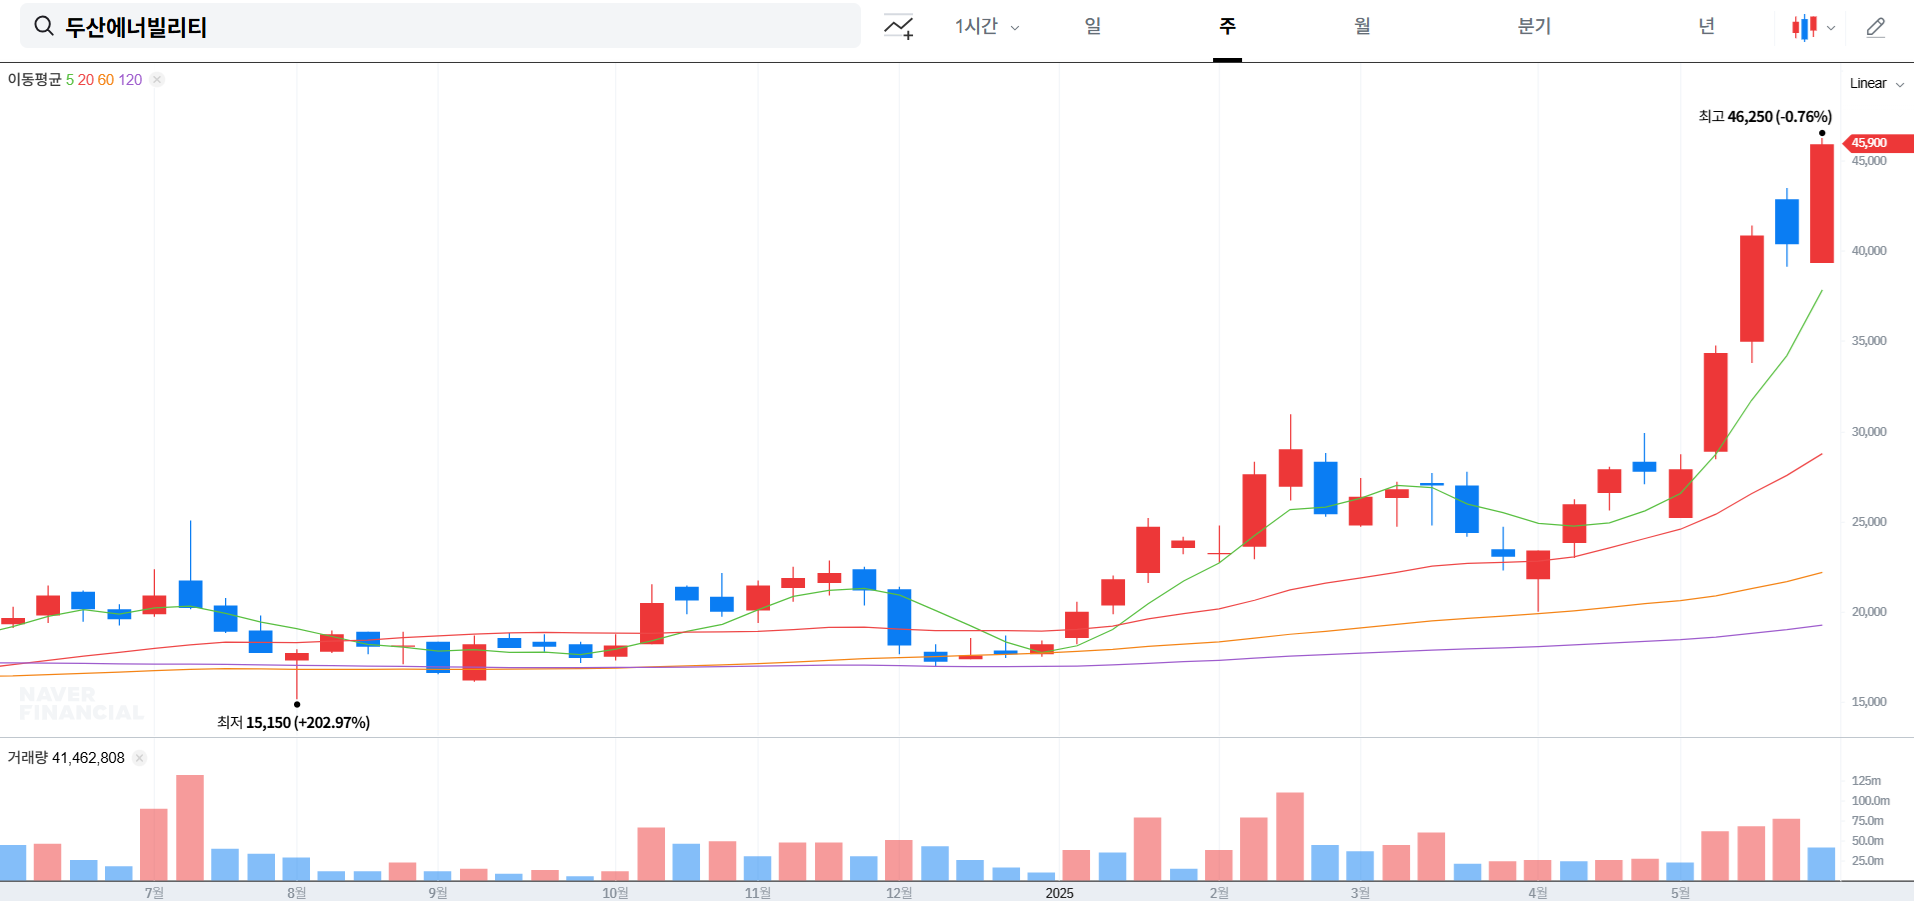Screen dimensions: 1914x901
Task: Open the Linear scale dropdown
Action: click(x=1876, y=83)
